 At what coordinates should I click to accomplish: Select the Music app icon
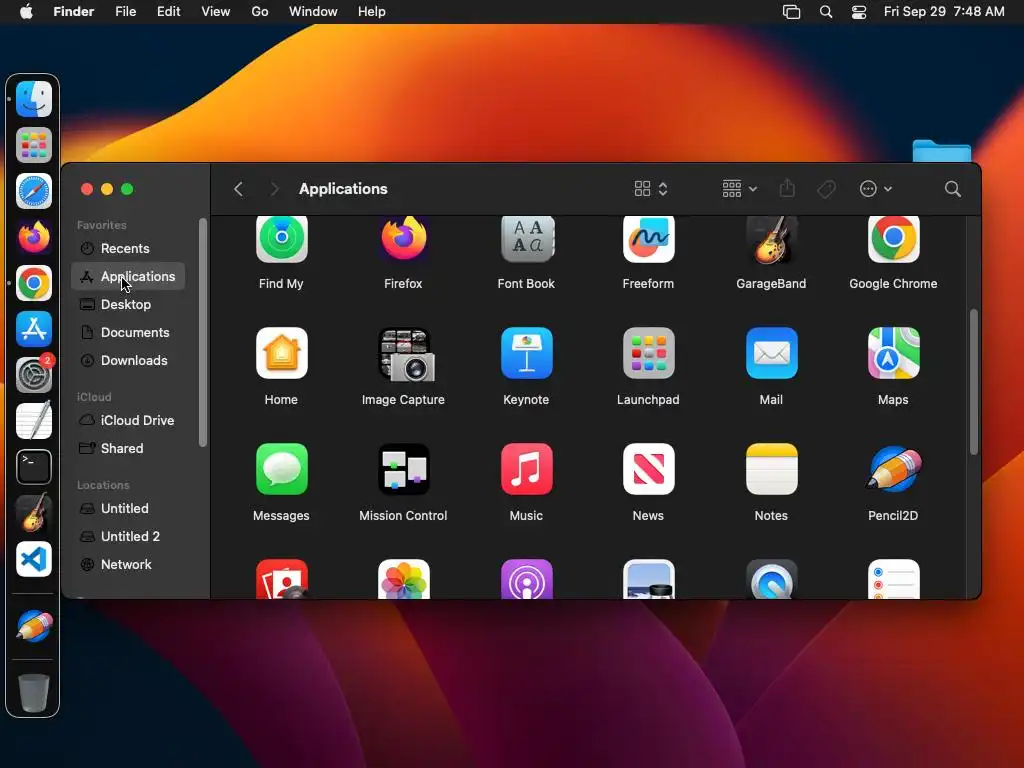(527, 469)
